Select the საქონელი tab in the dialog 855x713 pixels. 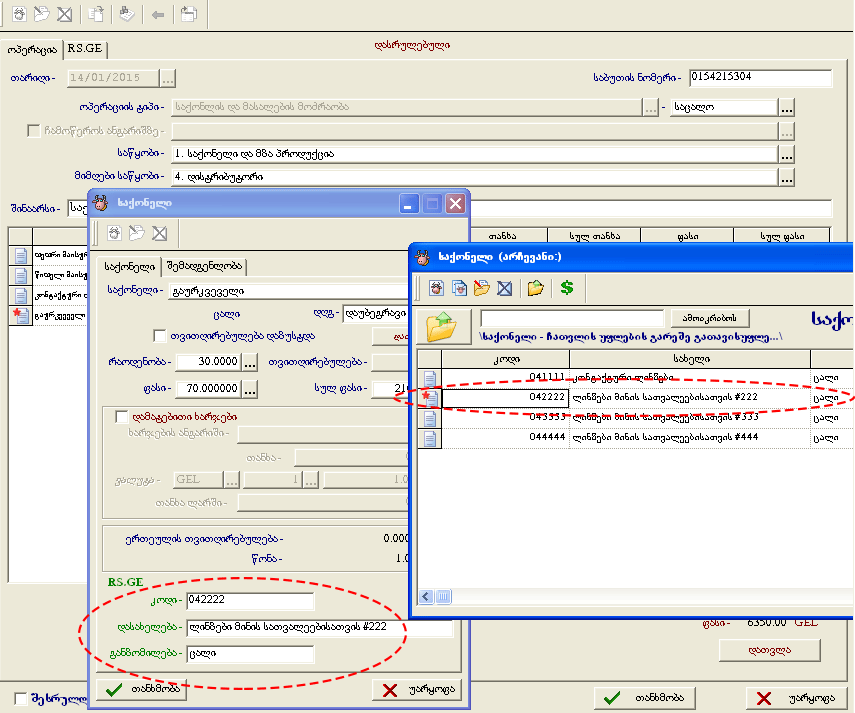pyautogui.click(x=130, y=267)
